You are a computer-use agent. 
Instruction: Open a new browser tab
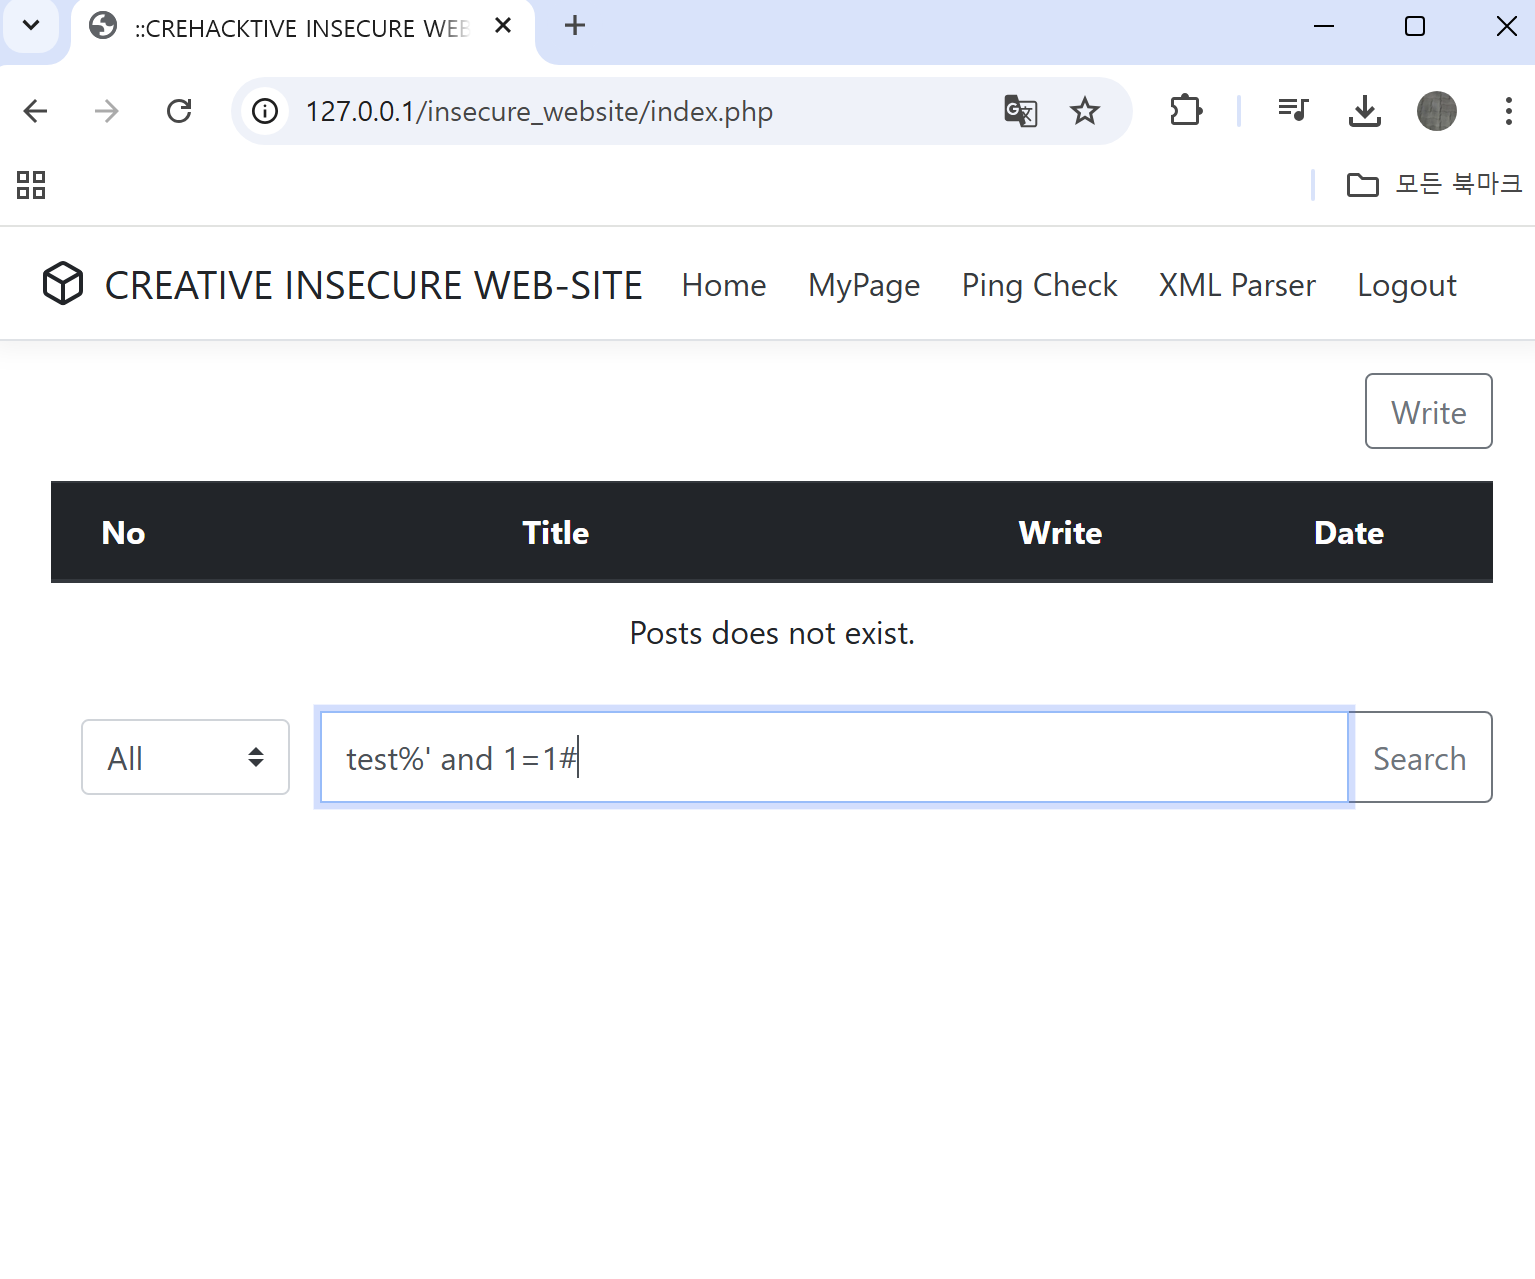(575, 26)
